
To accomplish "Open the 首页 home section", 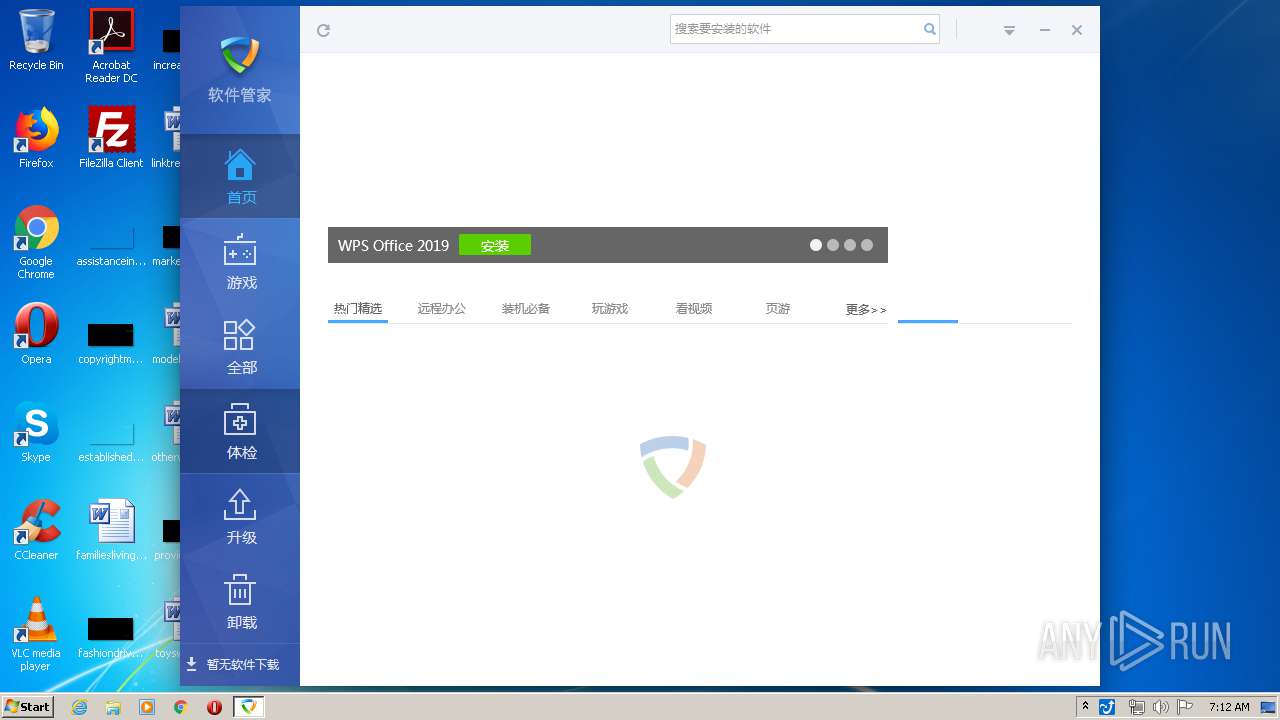I will click(240, 177).
